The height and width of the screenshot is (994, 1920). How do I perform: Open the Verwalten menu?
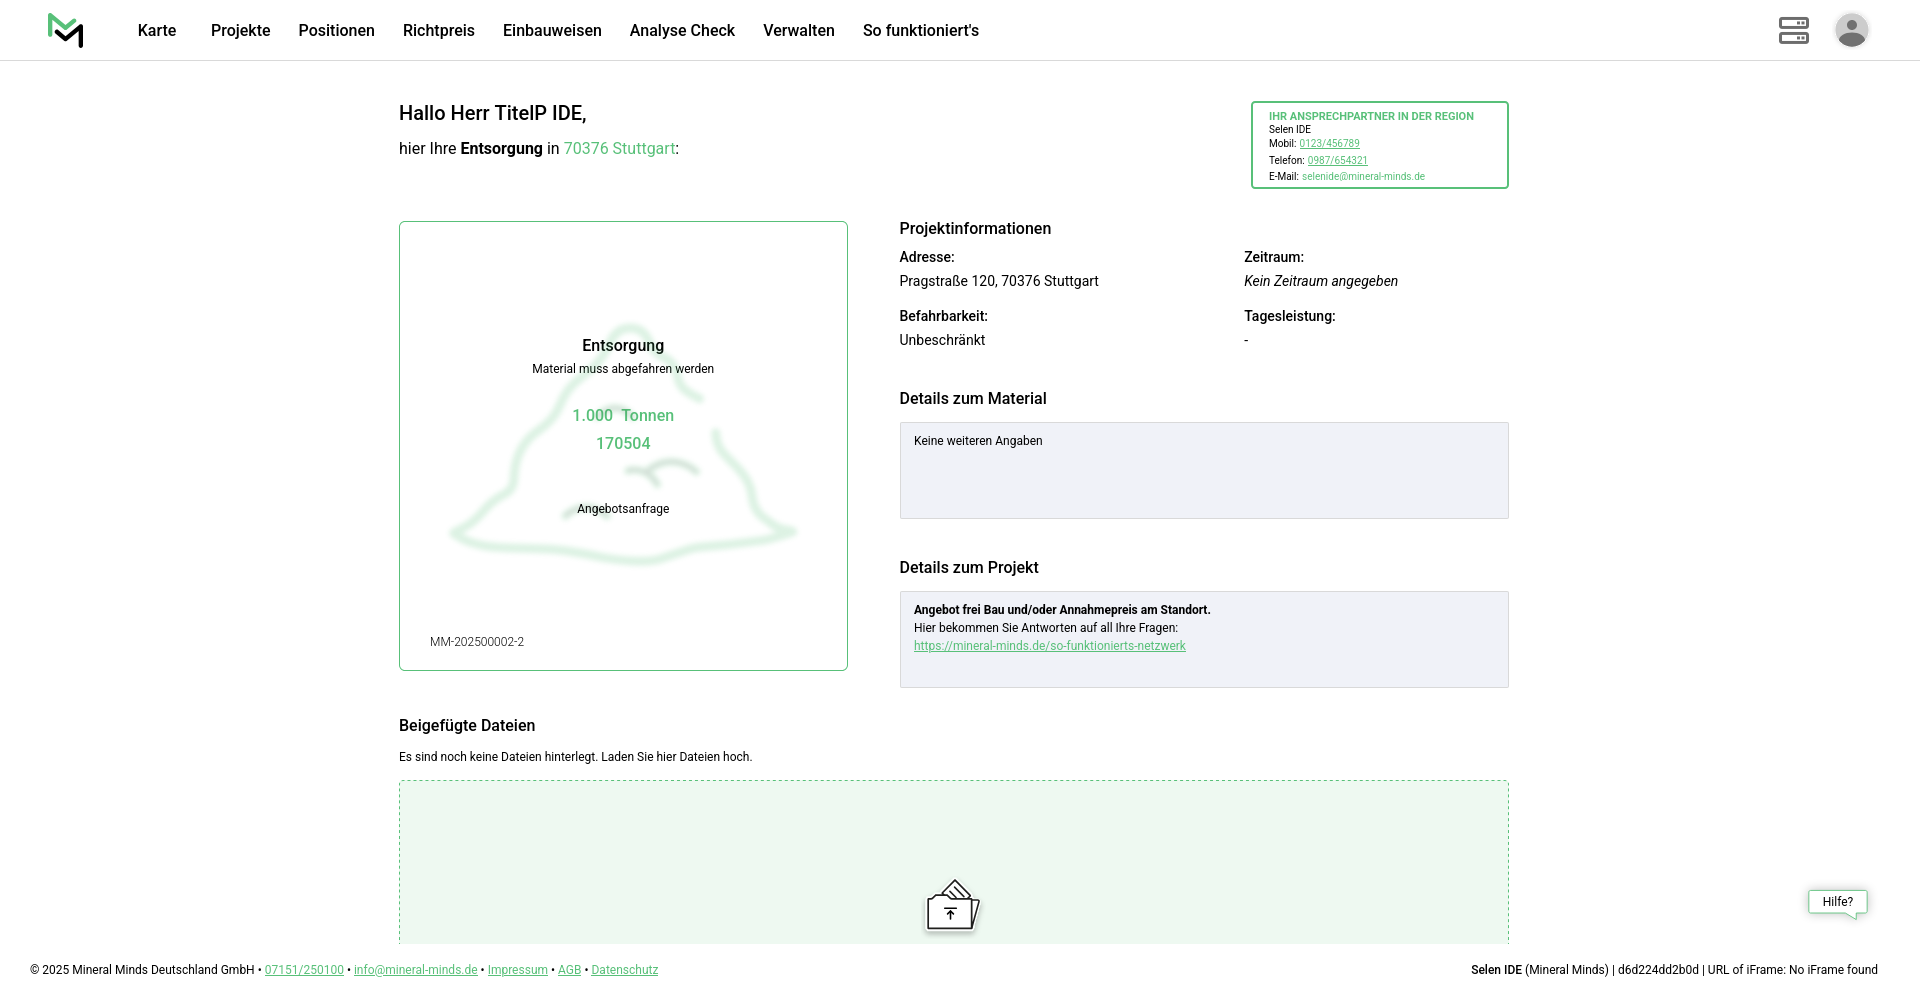(x=798, y=31)
